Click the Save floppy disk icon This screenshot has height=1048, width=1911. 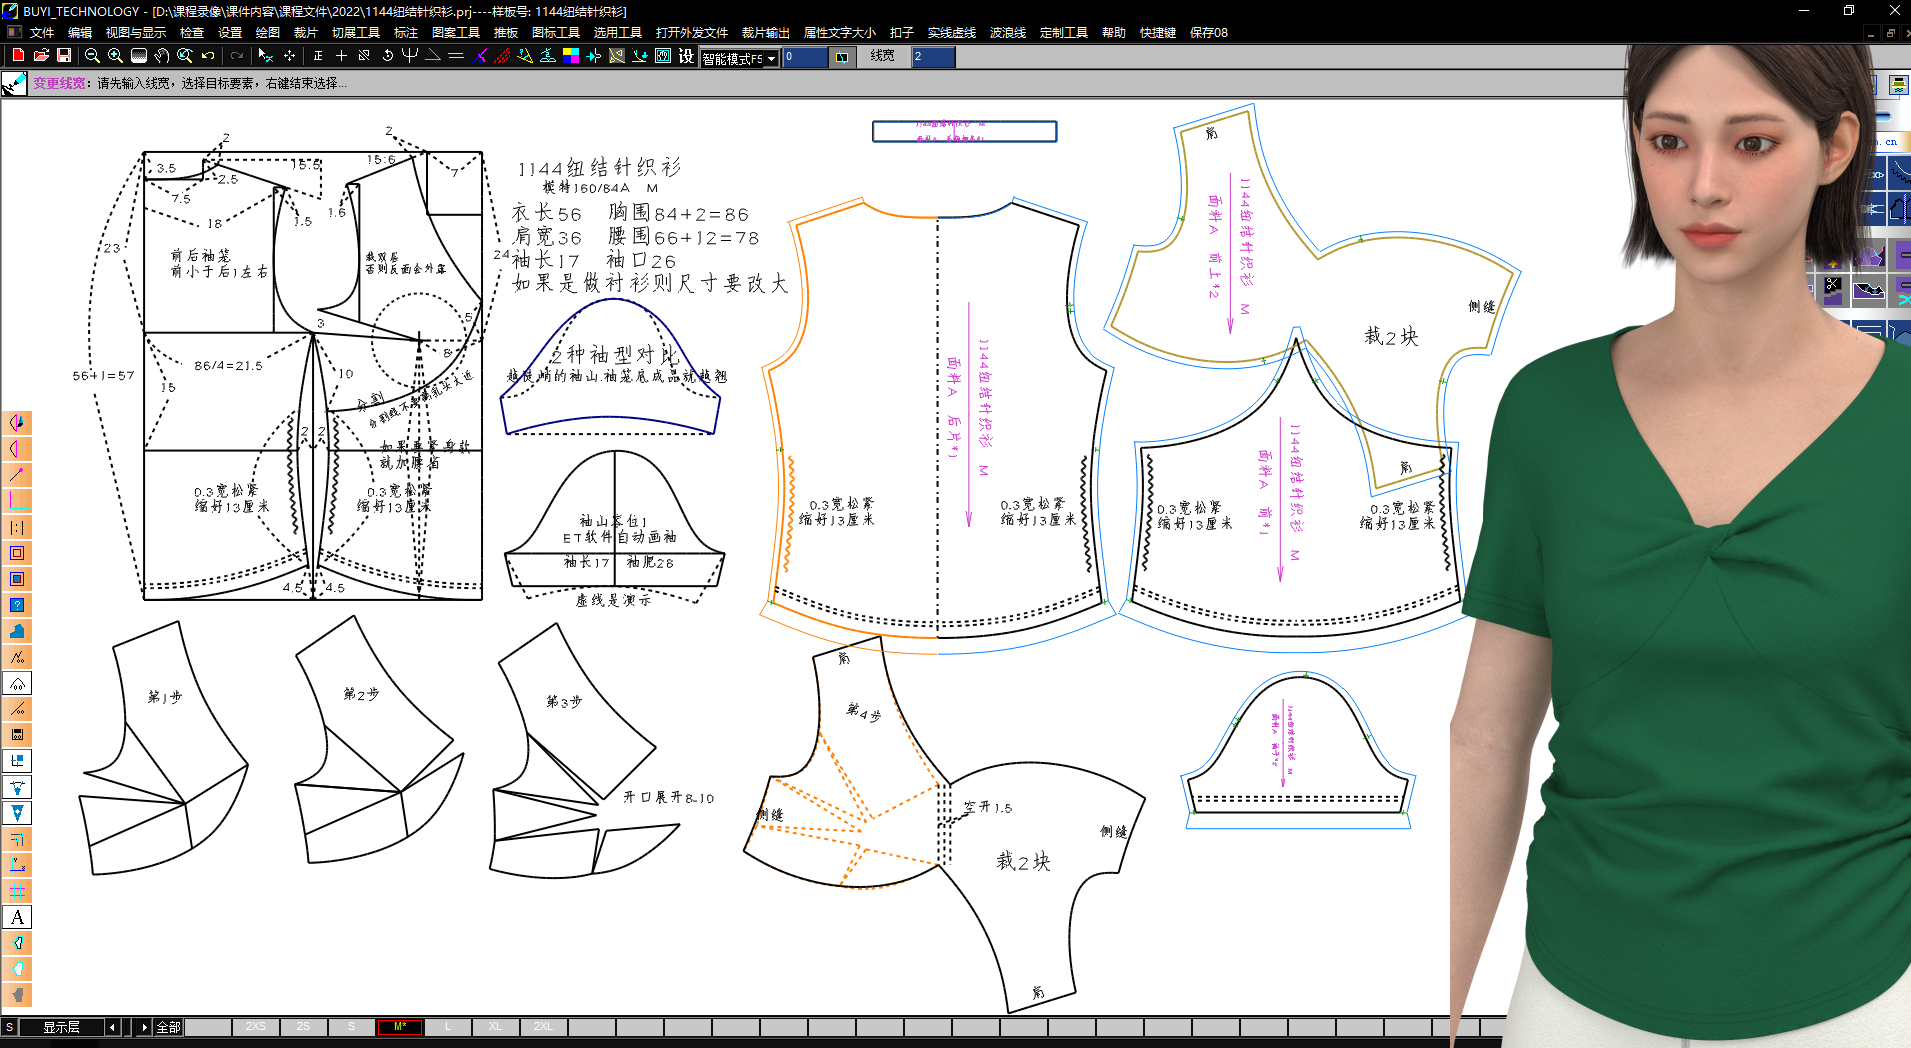(x=64, y=56)
